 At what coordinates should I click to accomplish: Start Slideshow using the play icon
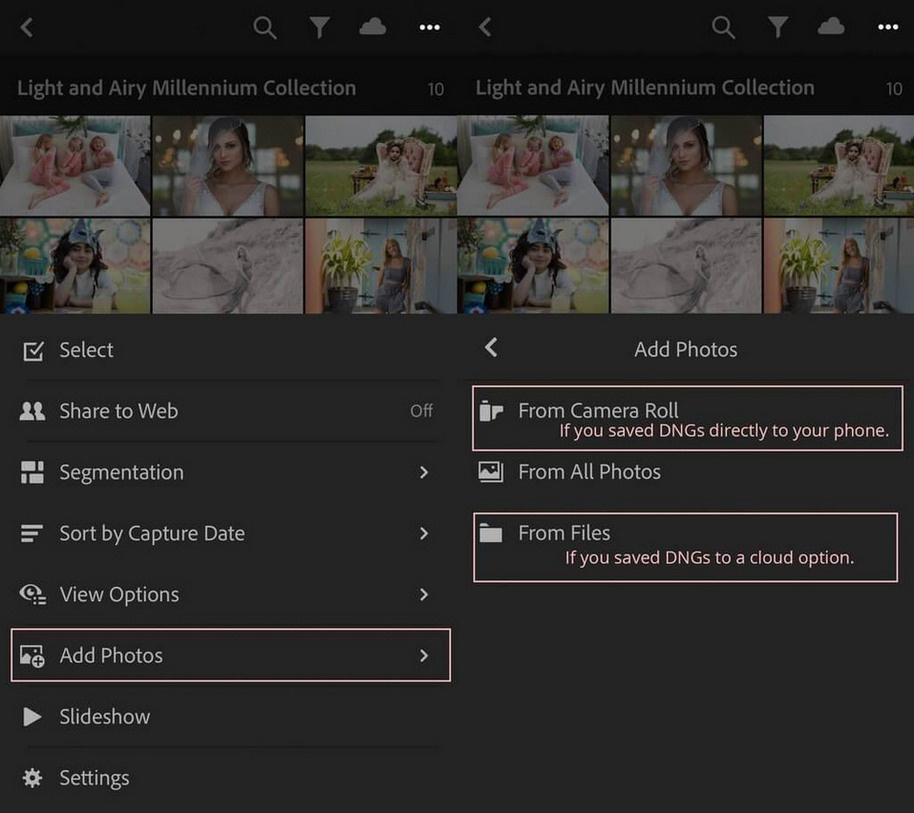tap(33, 717)
